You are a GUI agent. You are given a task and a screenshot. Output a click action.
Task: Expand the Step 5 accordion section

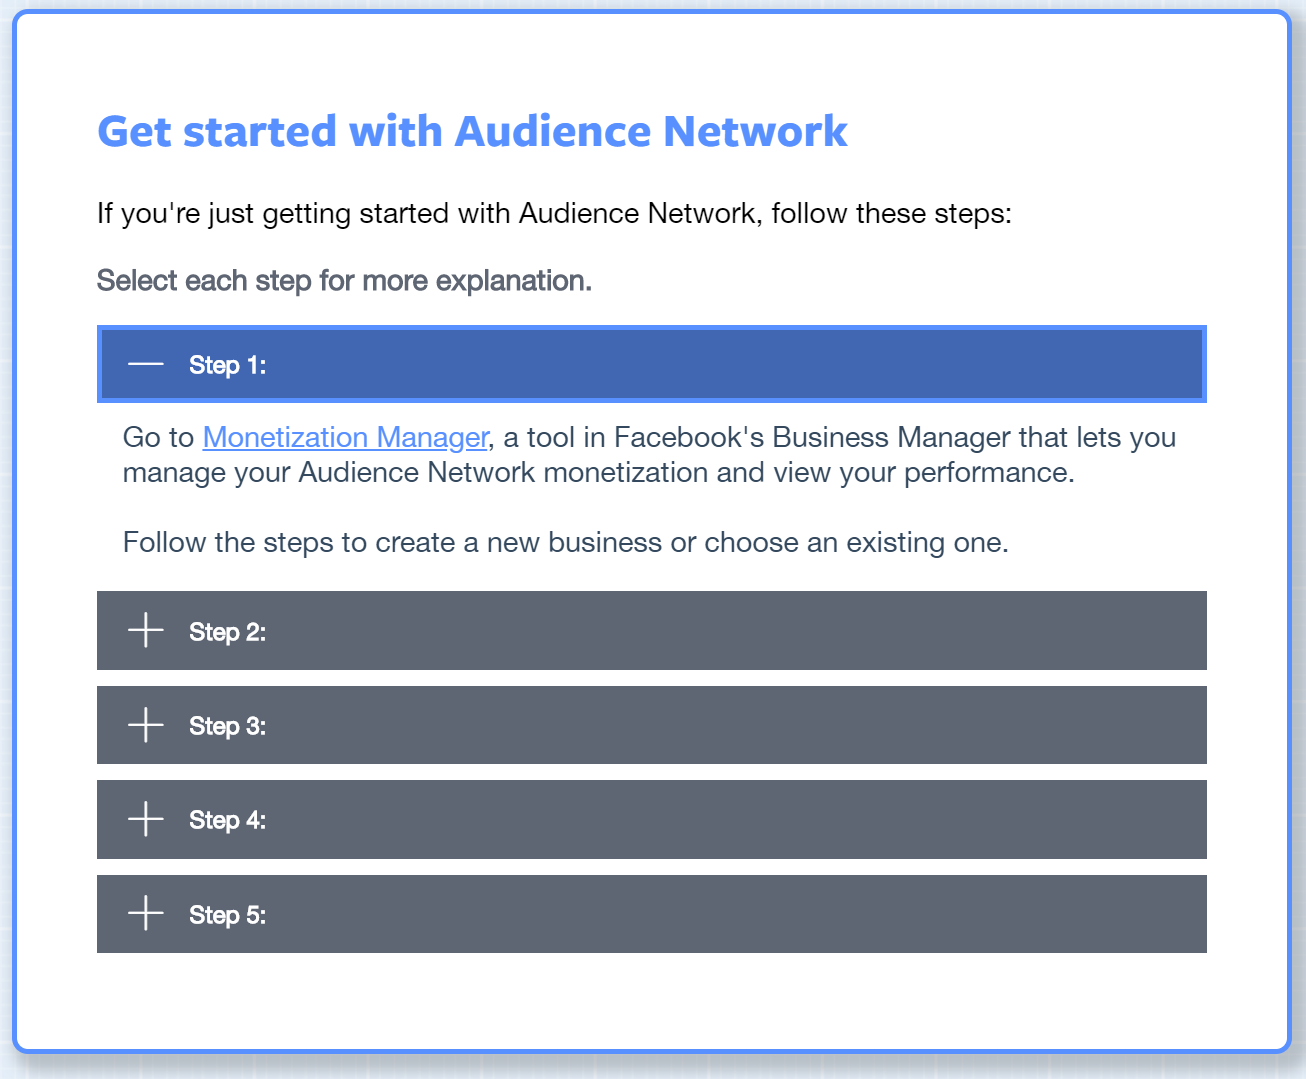point(652,914)
